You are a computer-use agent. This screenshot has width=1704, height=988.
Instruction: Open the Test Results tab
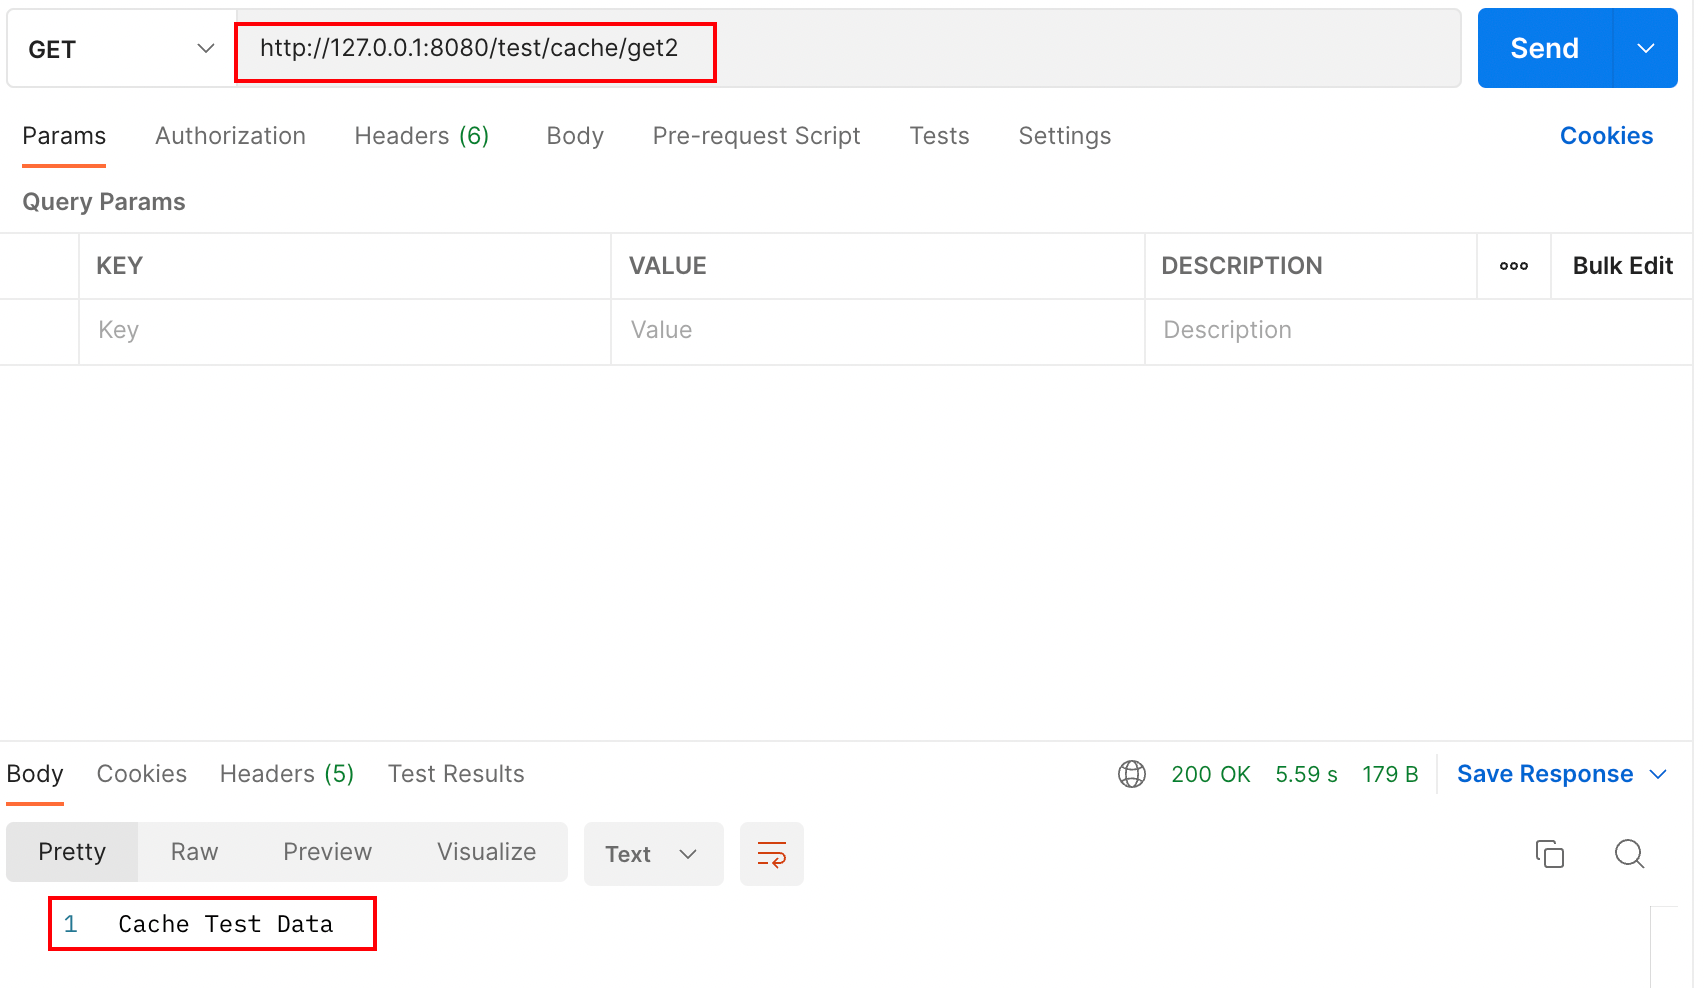tap(456, 774)
